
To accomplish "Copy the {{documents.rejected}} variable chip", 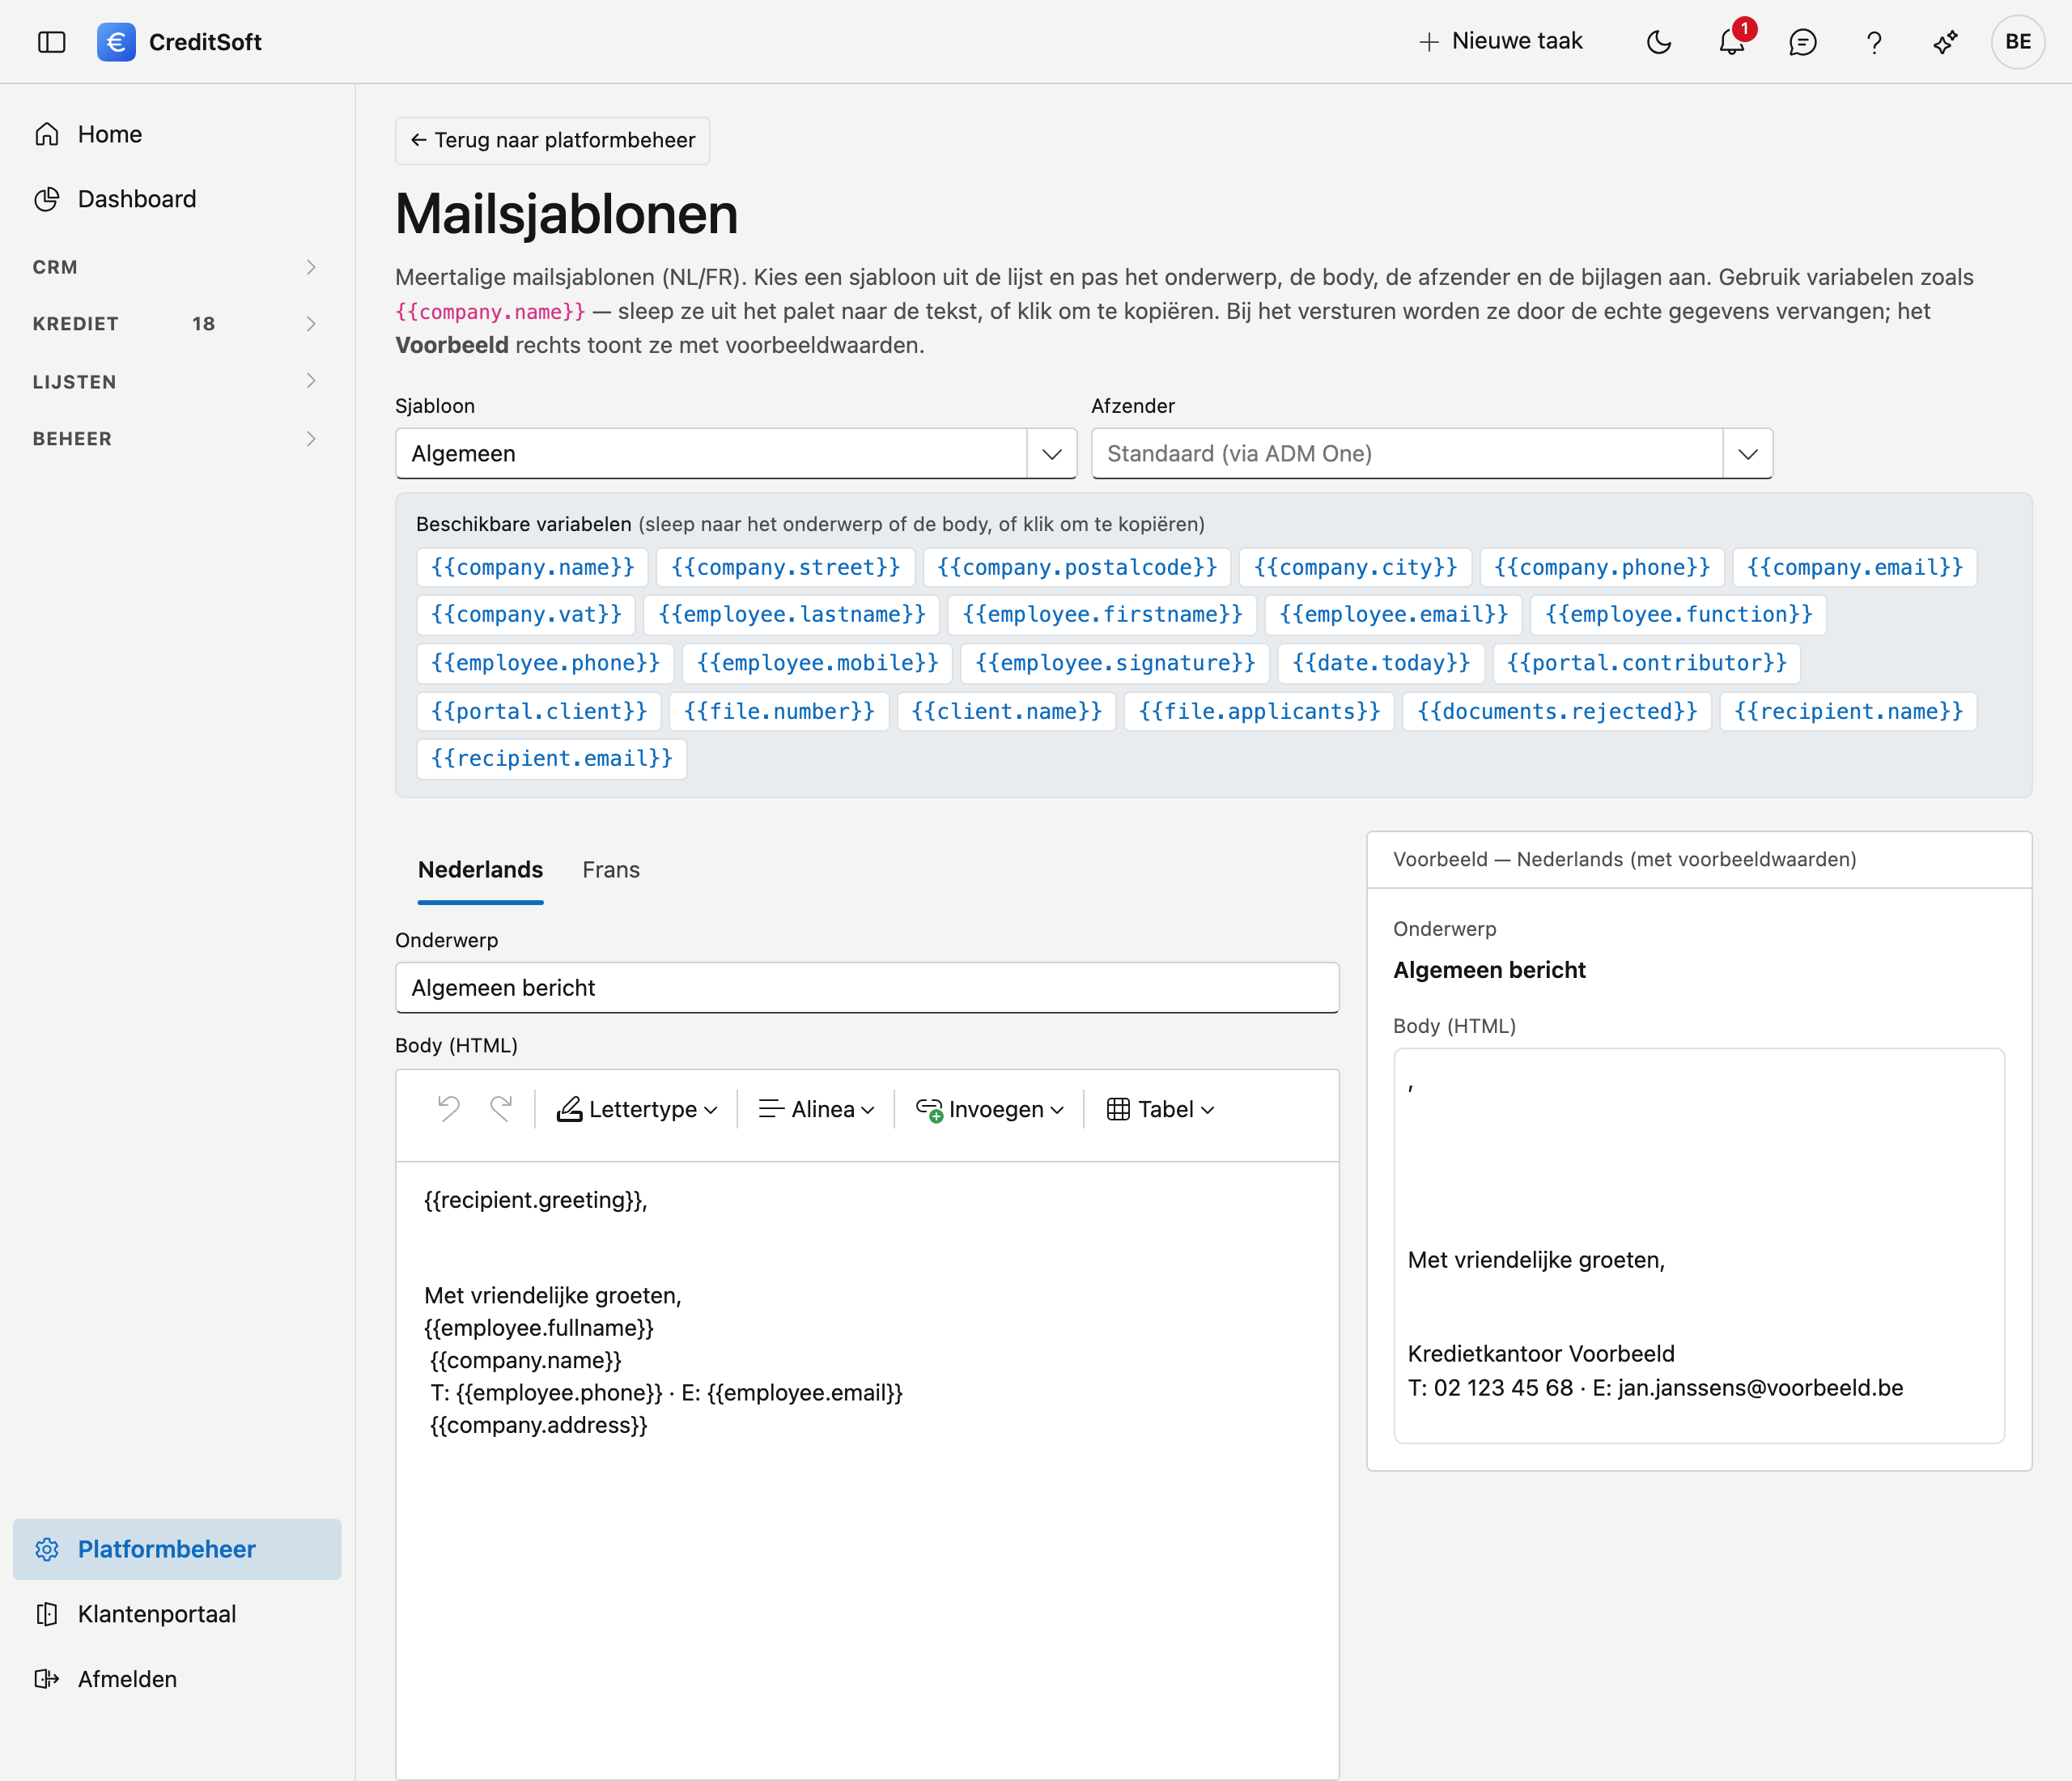I will (x=1557, y=711).
